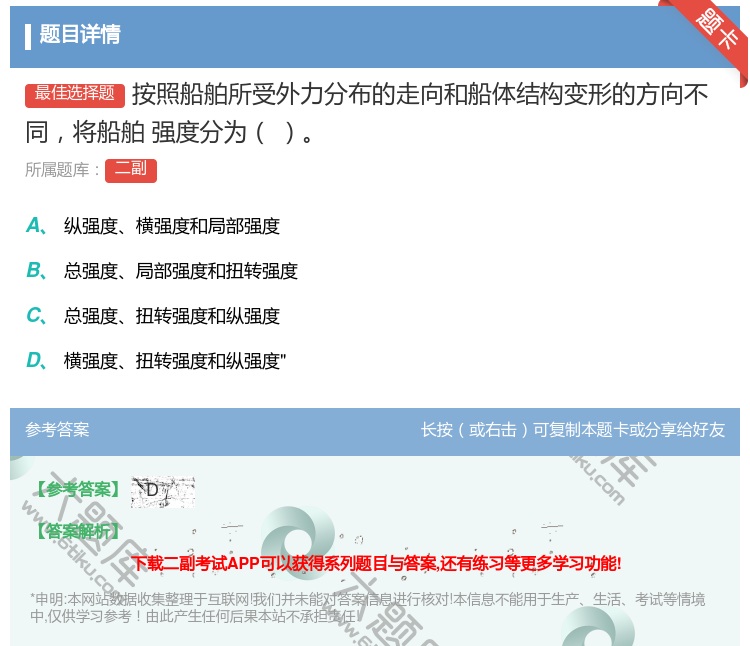The image size is (750, 646).
Task: Choose option B 总强度、局部强度和扭转强度
Action: [x=162, y=271]
